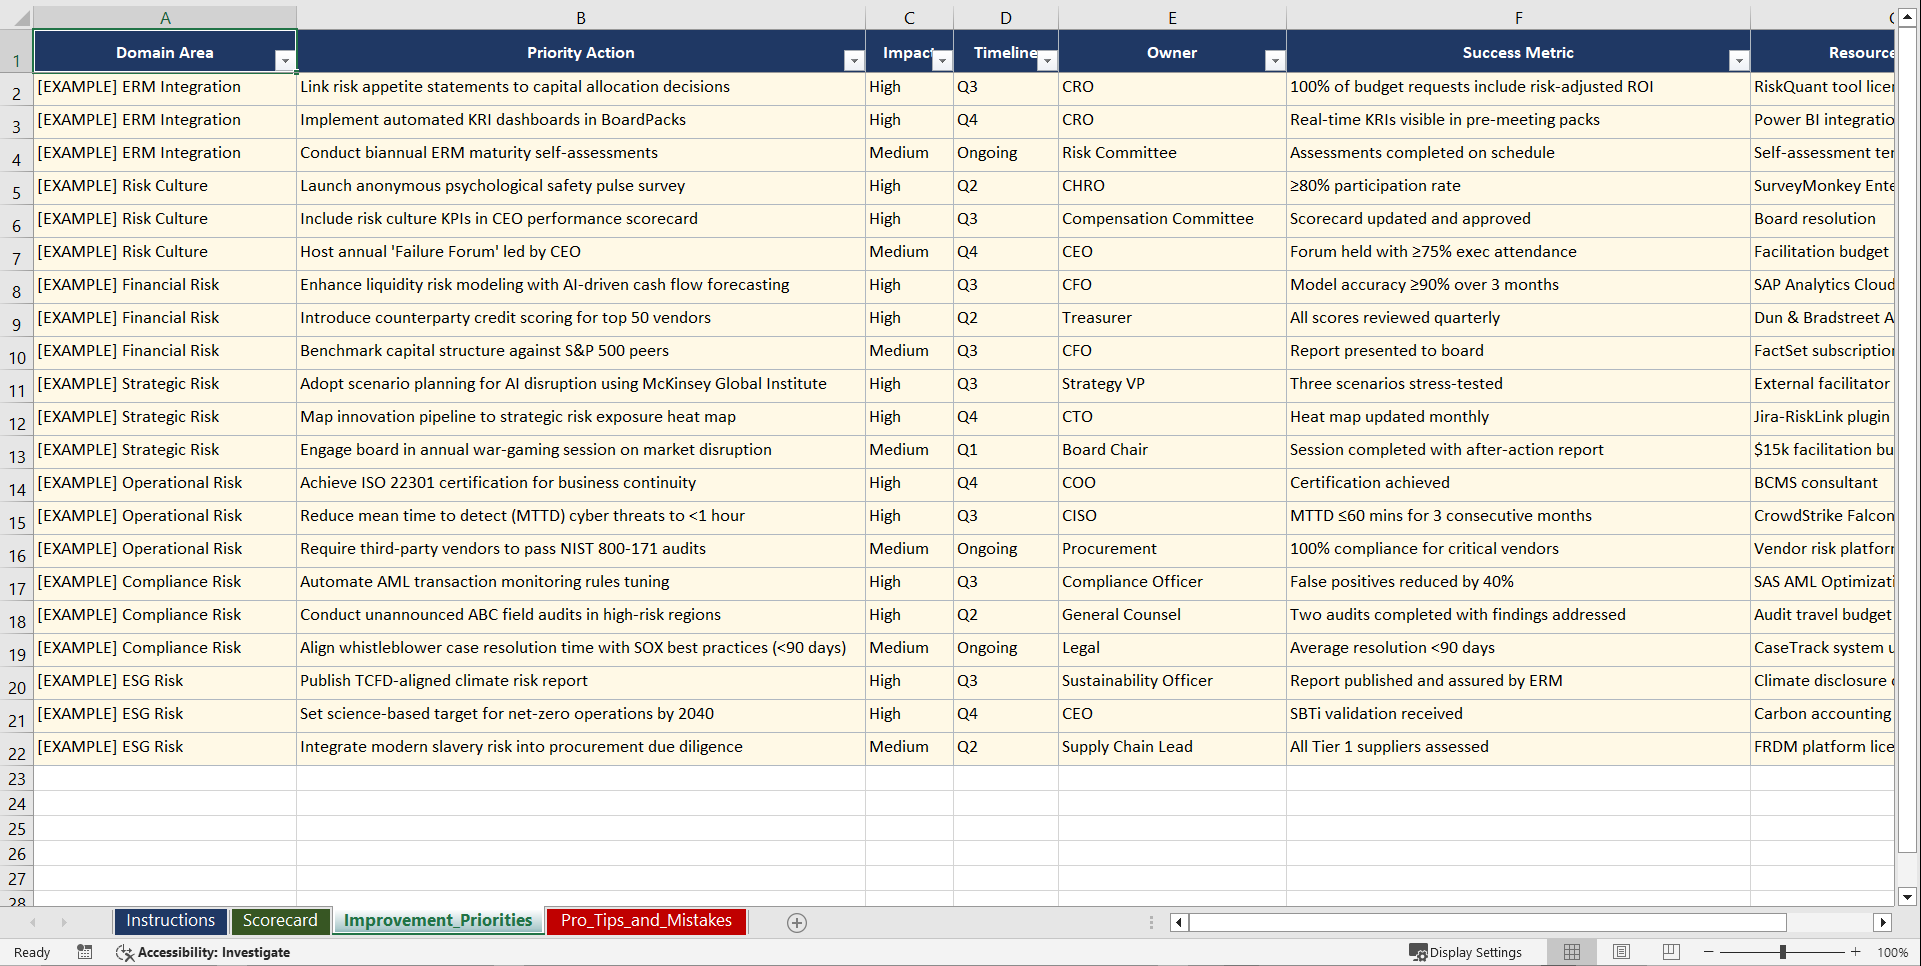Switch to Page Layout view
1921x966 pixels.
pyautogui.click(x=1621, y=952)
